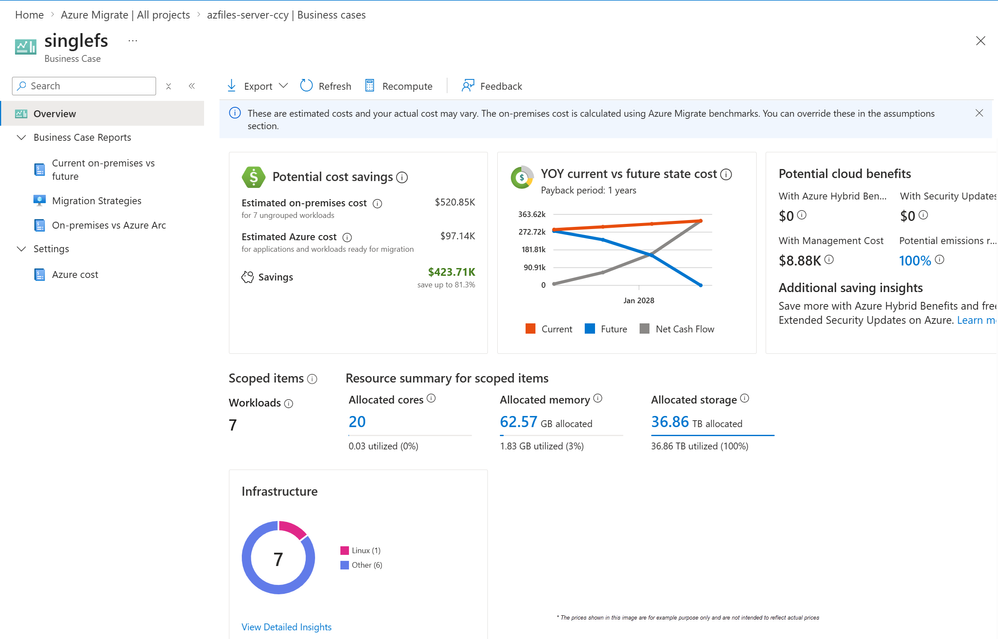Open the ellipsis menu beside singlefs
The height and width of the screenshot is (639, 998).
pyautogui.click(x=132, y=41)
